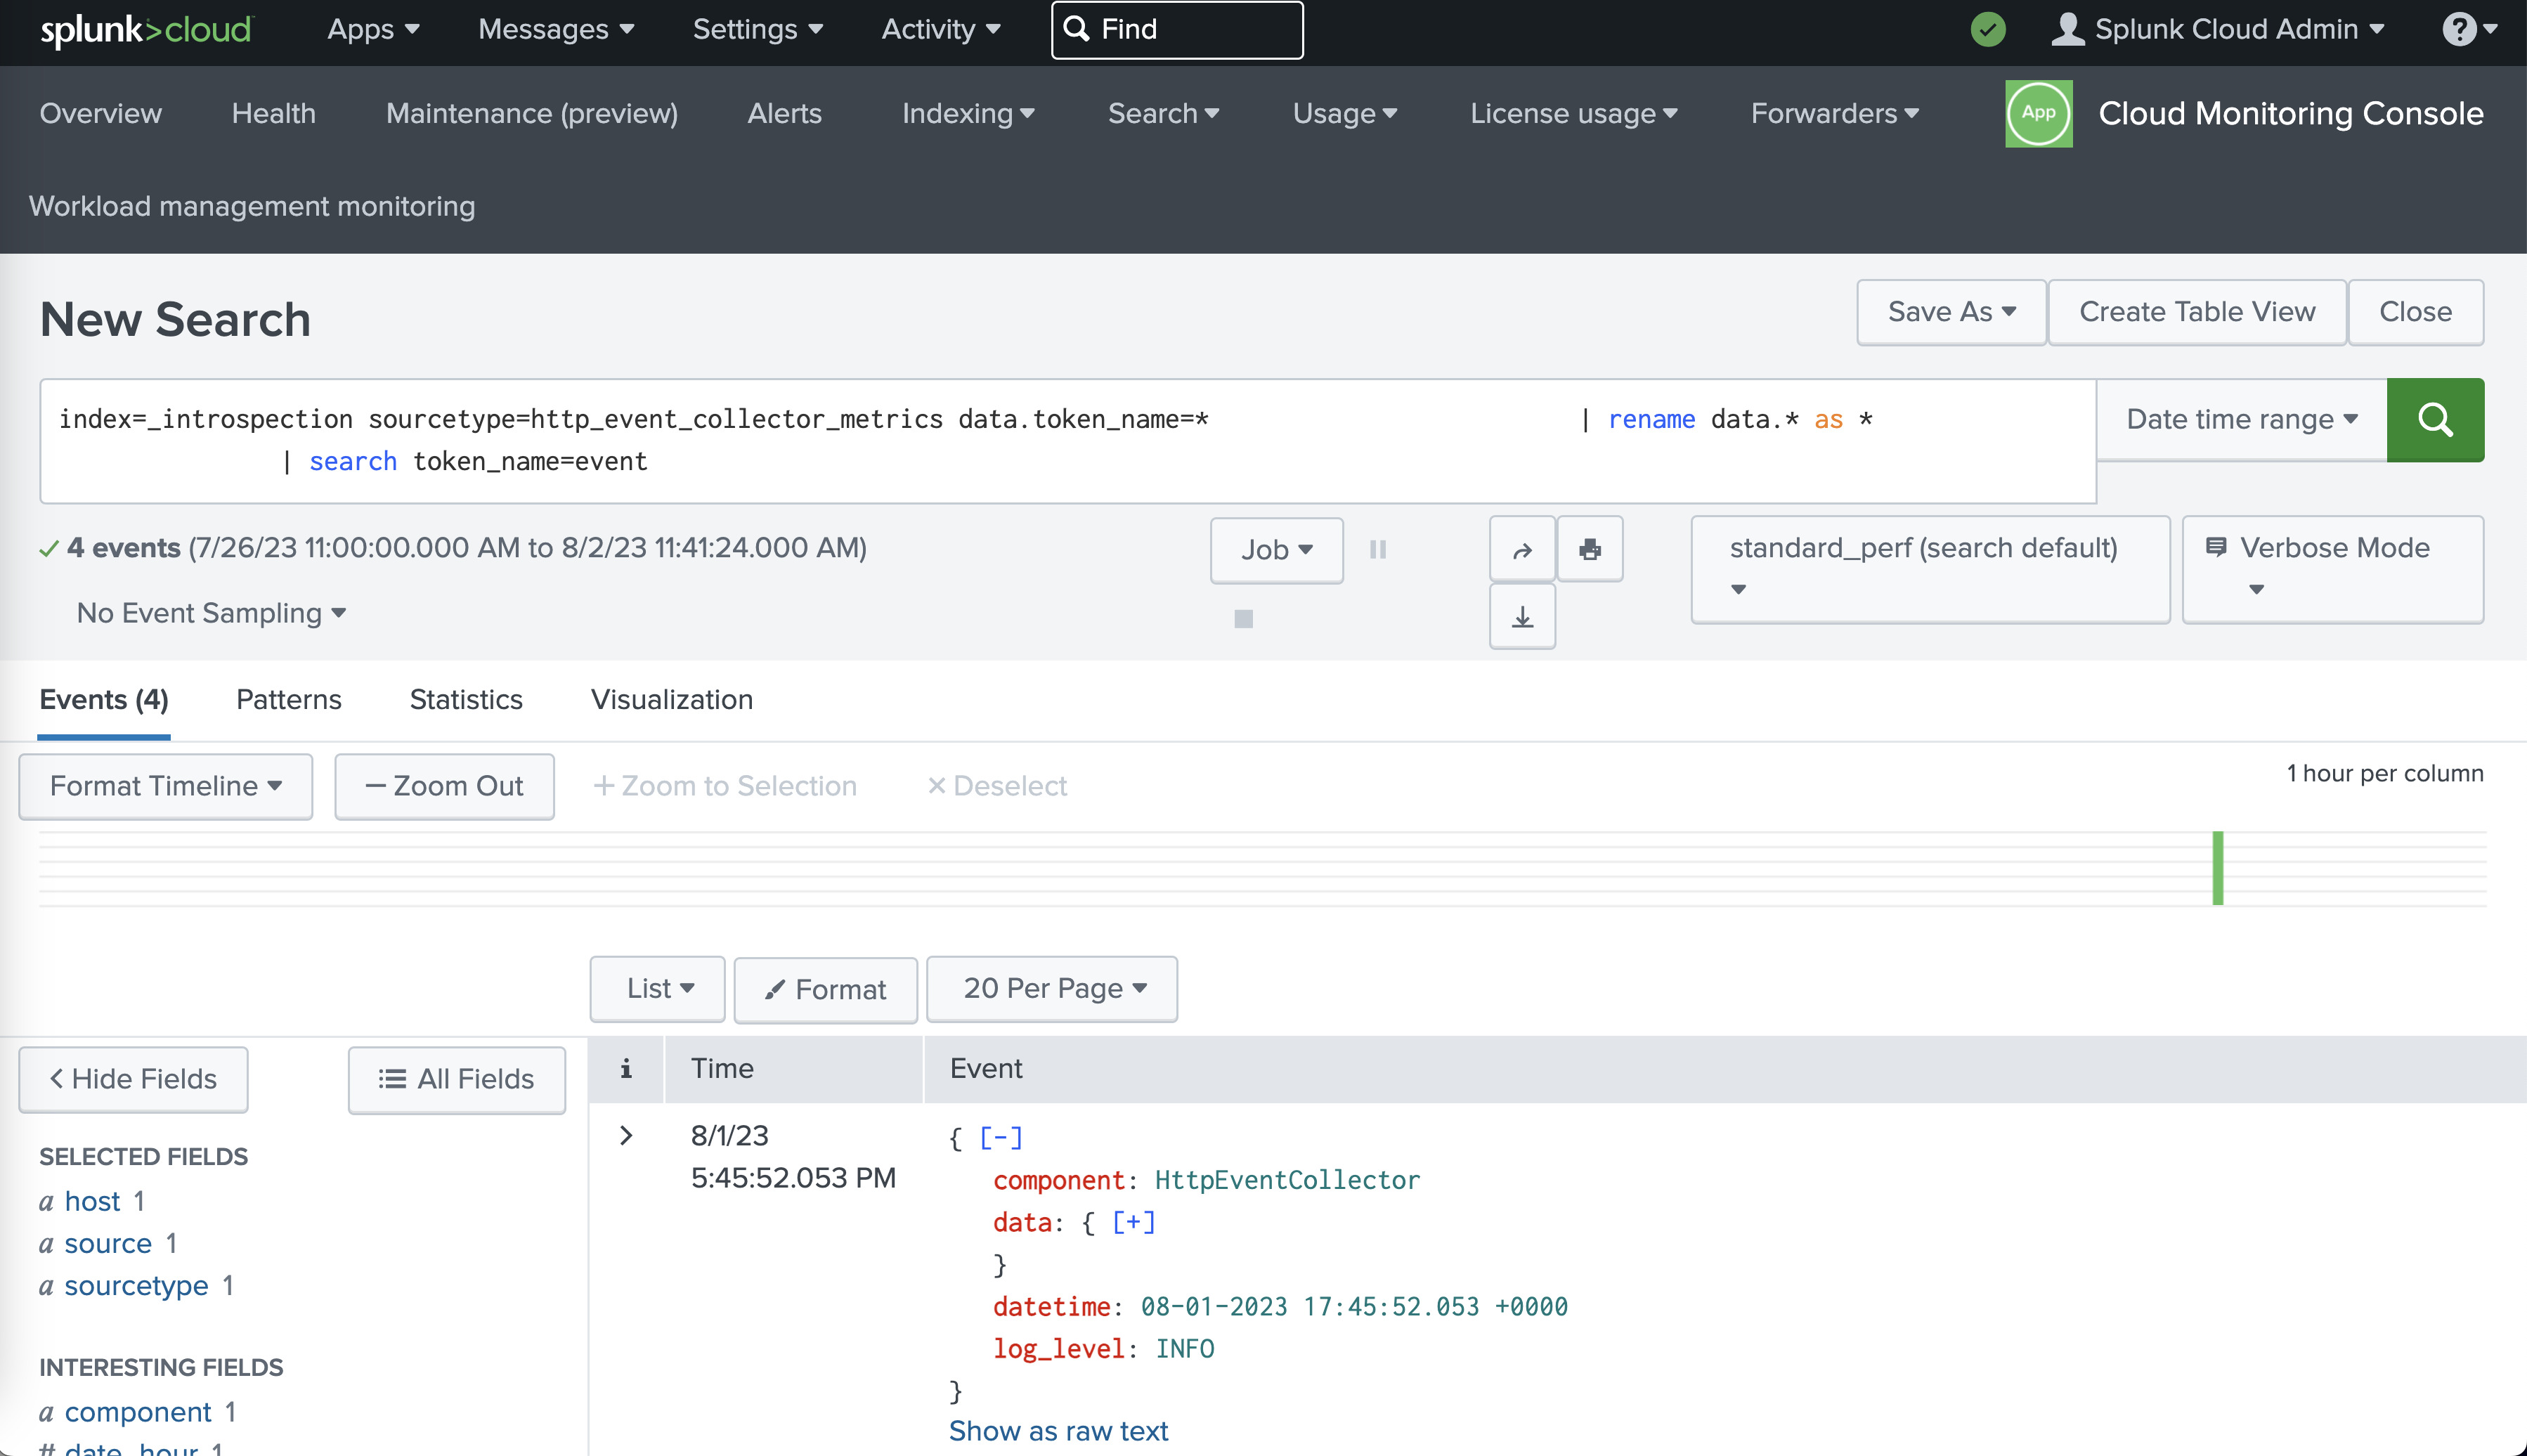Open the Alerts page

pos(784,113)
